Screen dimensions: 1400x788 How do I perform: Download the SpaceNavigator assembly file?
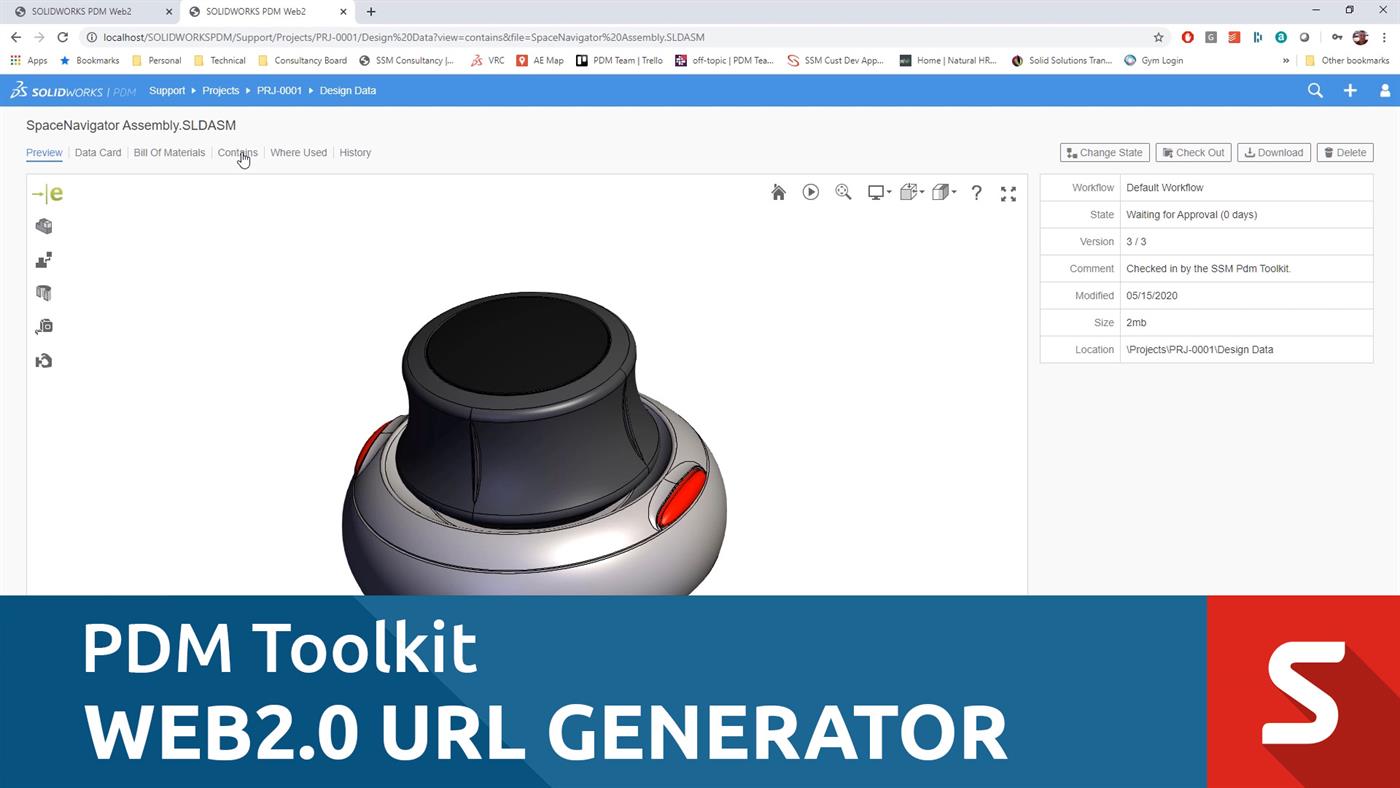click(1273, 152)
